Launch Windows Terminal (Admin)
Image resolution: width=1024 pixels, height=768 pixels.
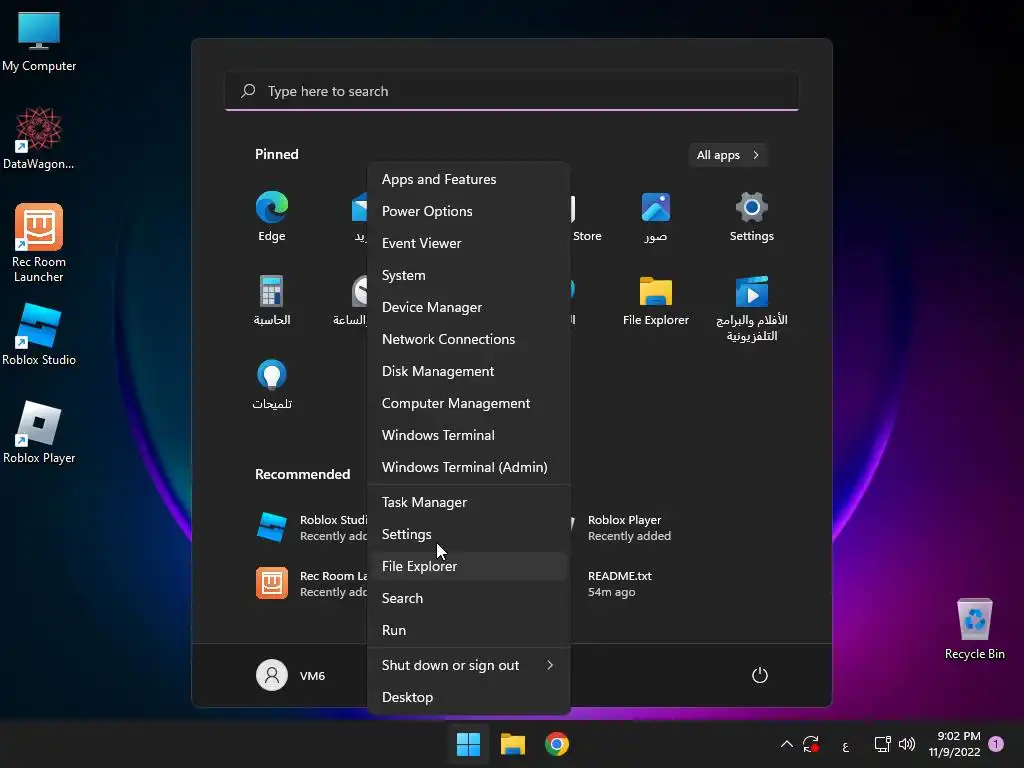[468, 467]
